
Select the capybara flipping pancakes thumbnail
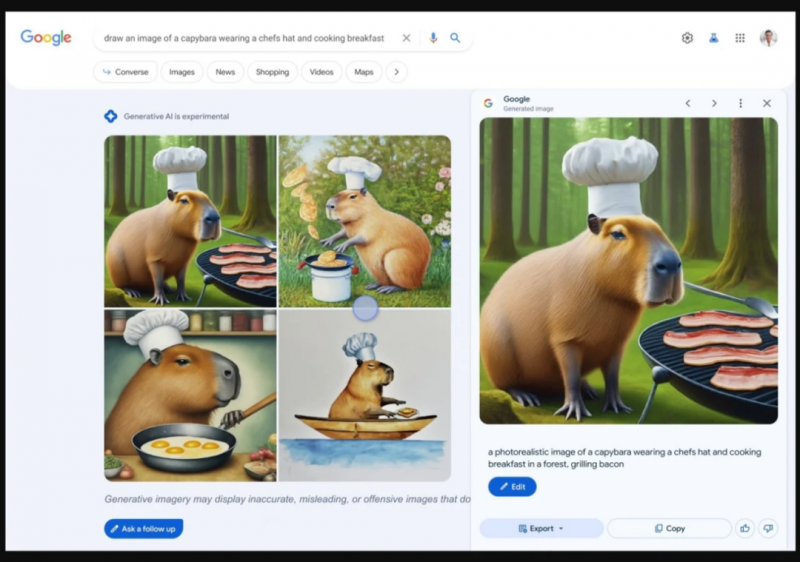365,221
